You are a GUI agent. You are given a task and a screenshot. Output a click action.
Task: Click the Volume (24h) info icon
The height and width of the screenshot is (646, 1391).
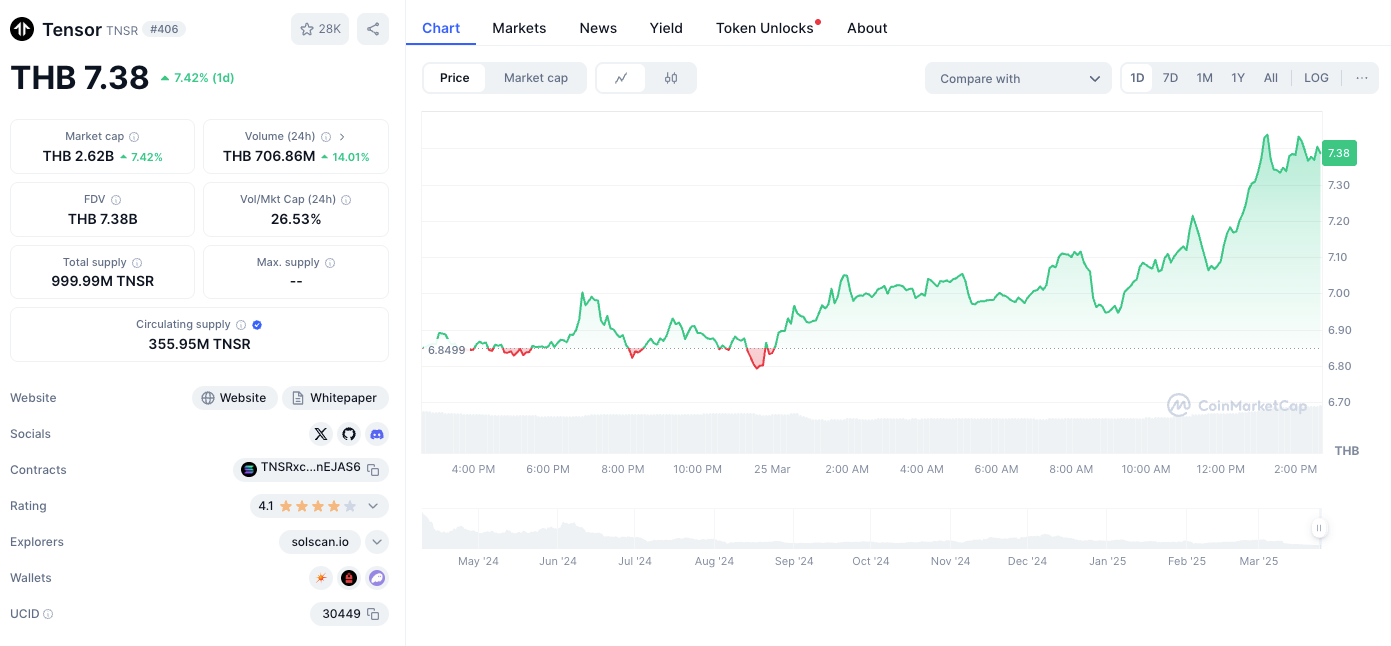click(x=325, y=137)
